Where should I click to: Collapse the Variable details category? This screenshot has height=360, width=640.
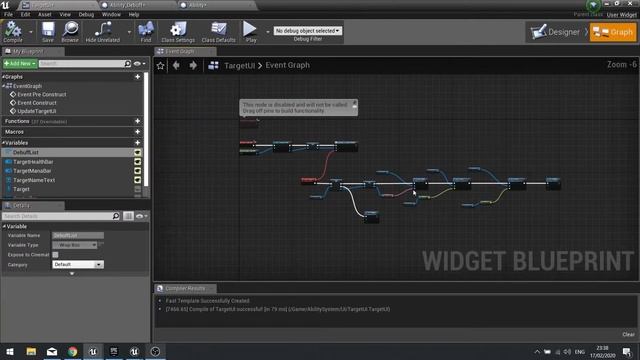pos(4,227)
